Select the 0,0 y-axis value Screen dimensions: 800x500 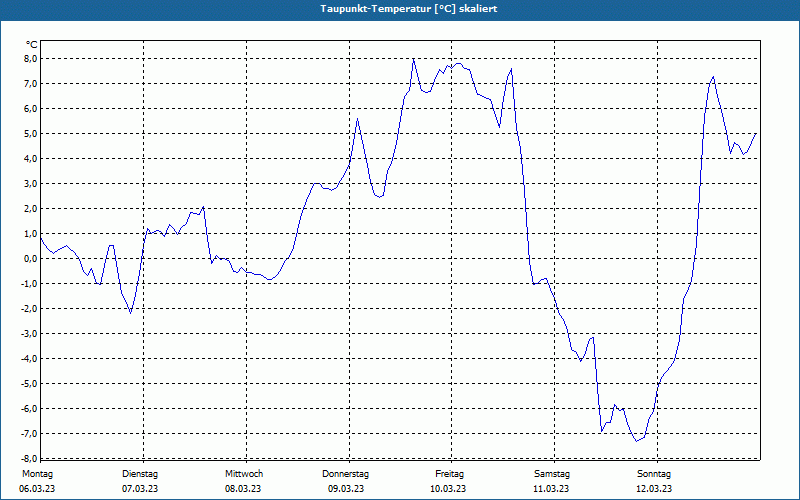(x=31, y=259)
